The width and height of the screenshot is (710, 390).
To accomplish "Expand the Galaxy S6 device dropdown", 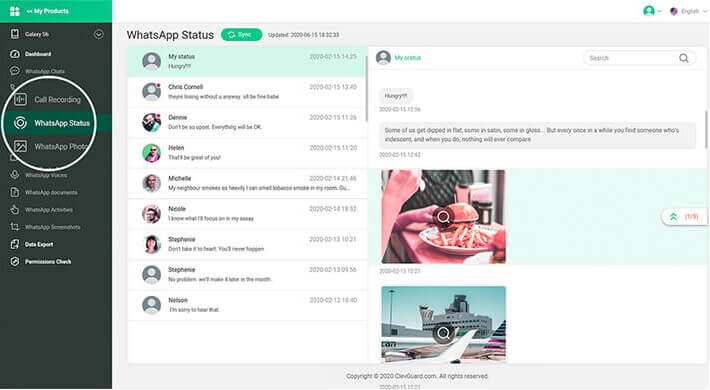I will click(x=99, y=34).
